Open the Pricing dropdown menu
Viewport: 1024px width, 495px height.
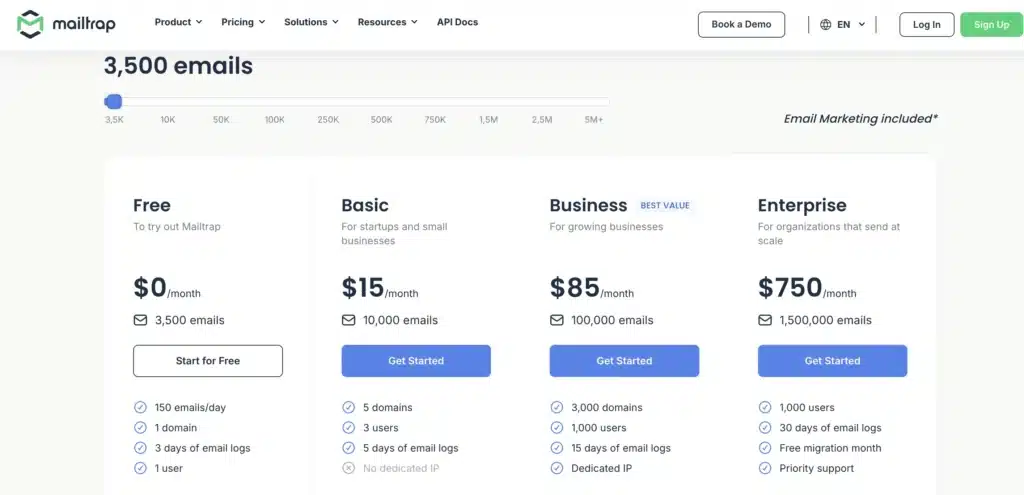[x=243, y=22]
